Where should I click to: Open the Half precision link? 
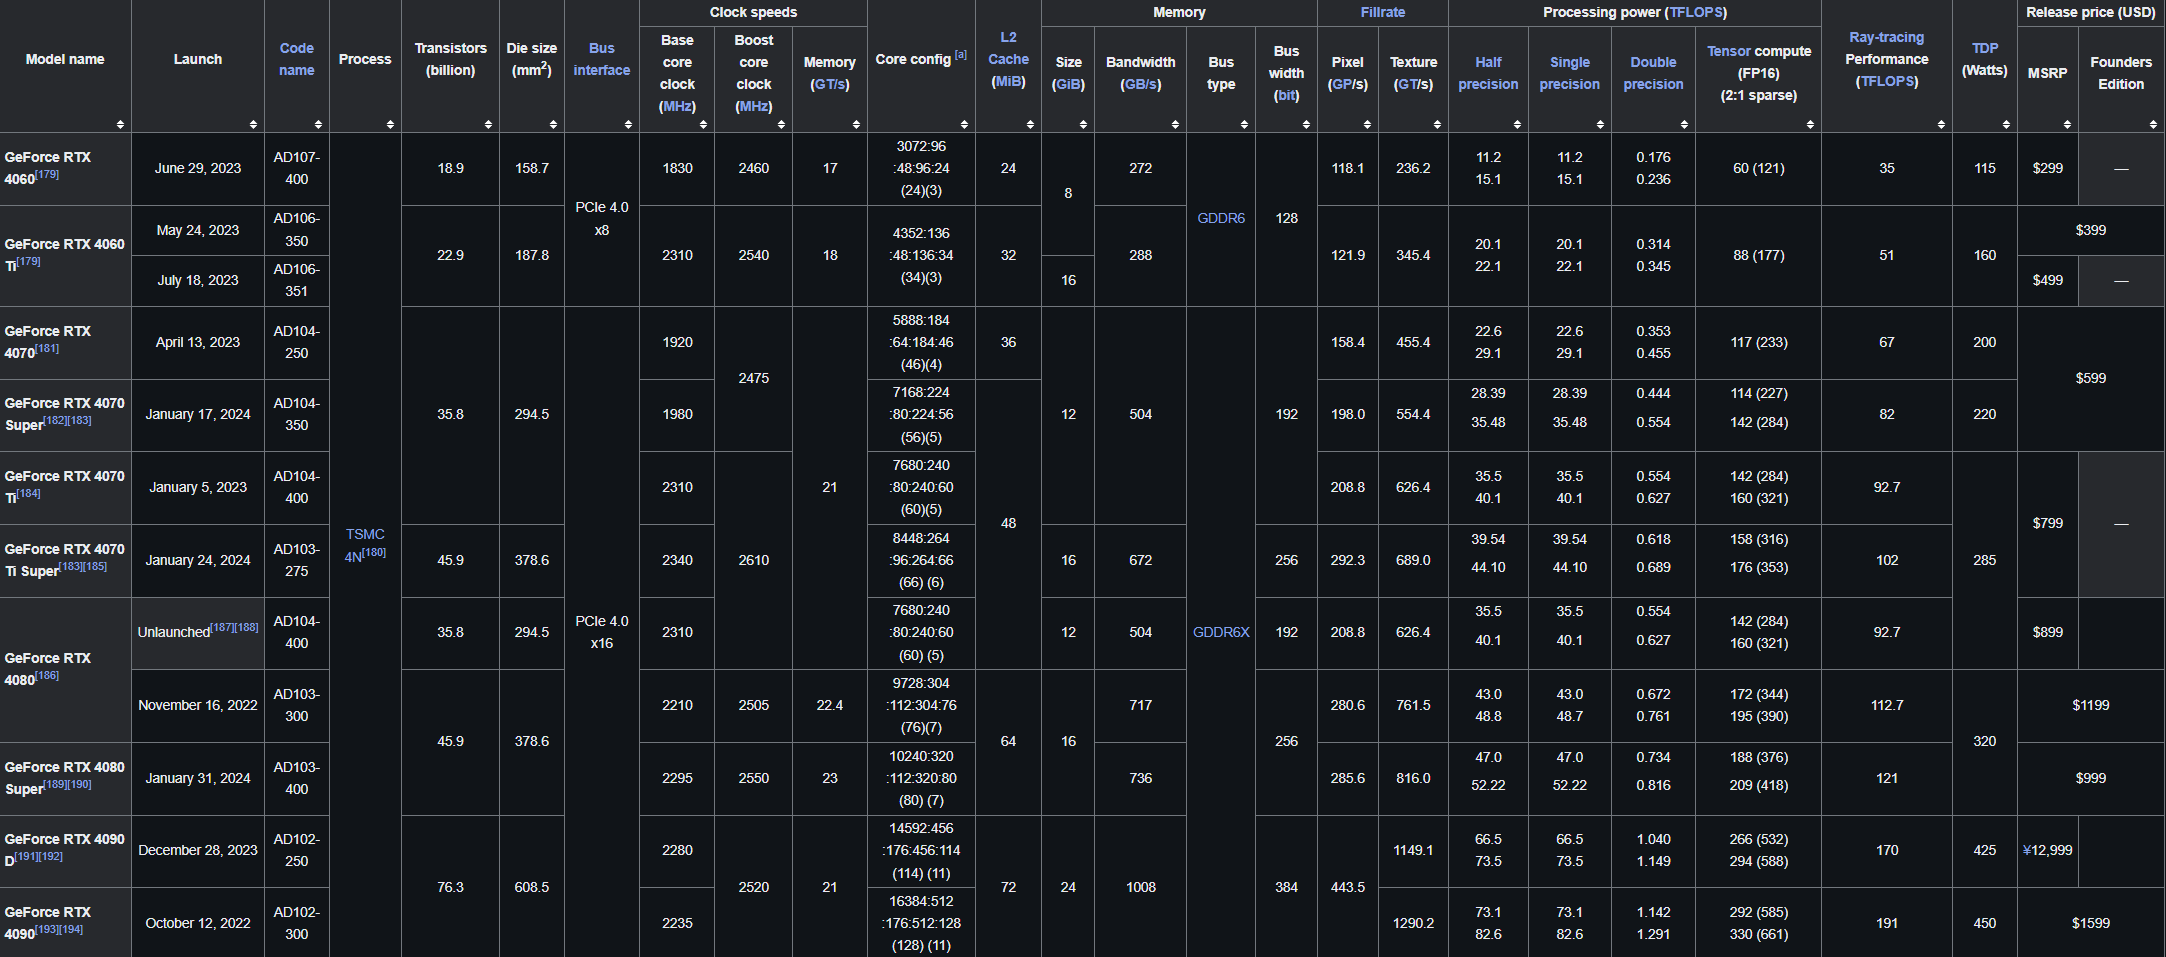[x=1488, y=73]
